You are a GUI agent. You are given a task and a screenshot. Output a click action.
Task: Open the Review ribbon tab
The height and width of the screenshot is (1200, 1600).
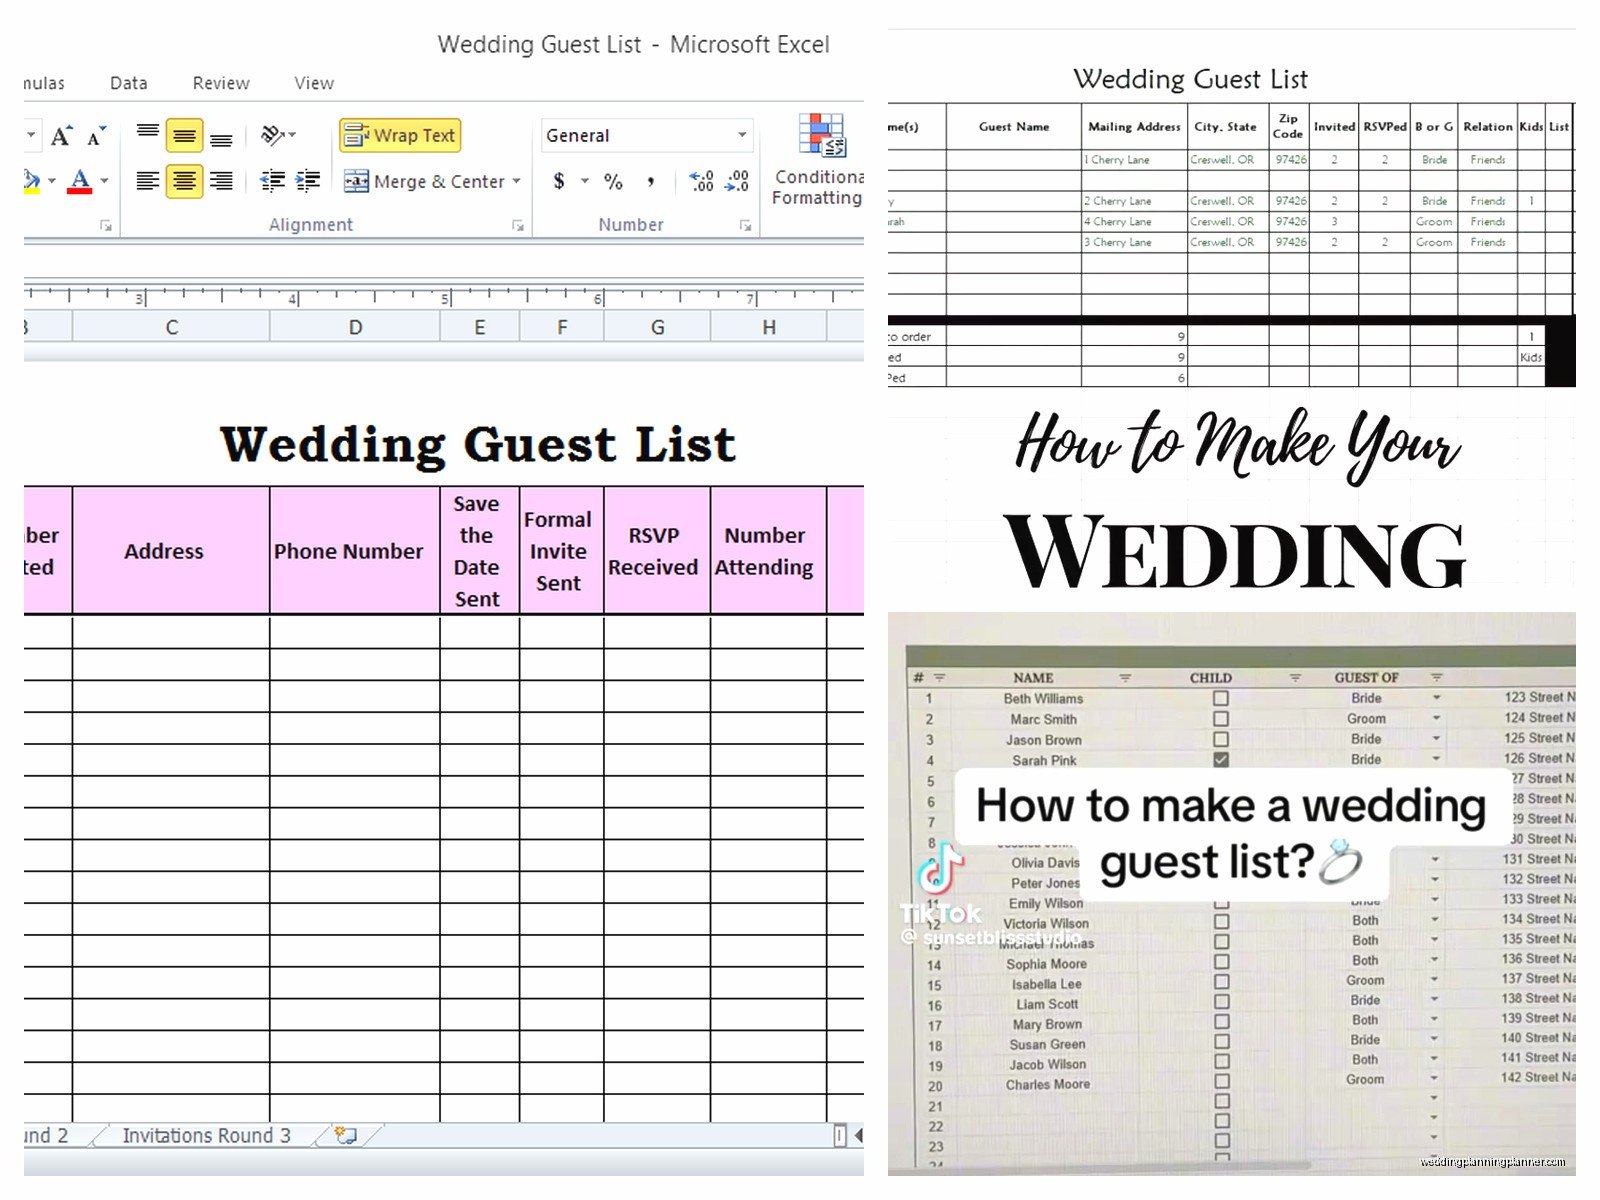221,83
